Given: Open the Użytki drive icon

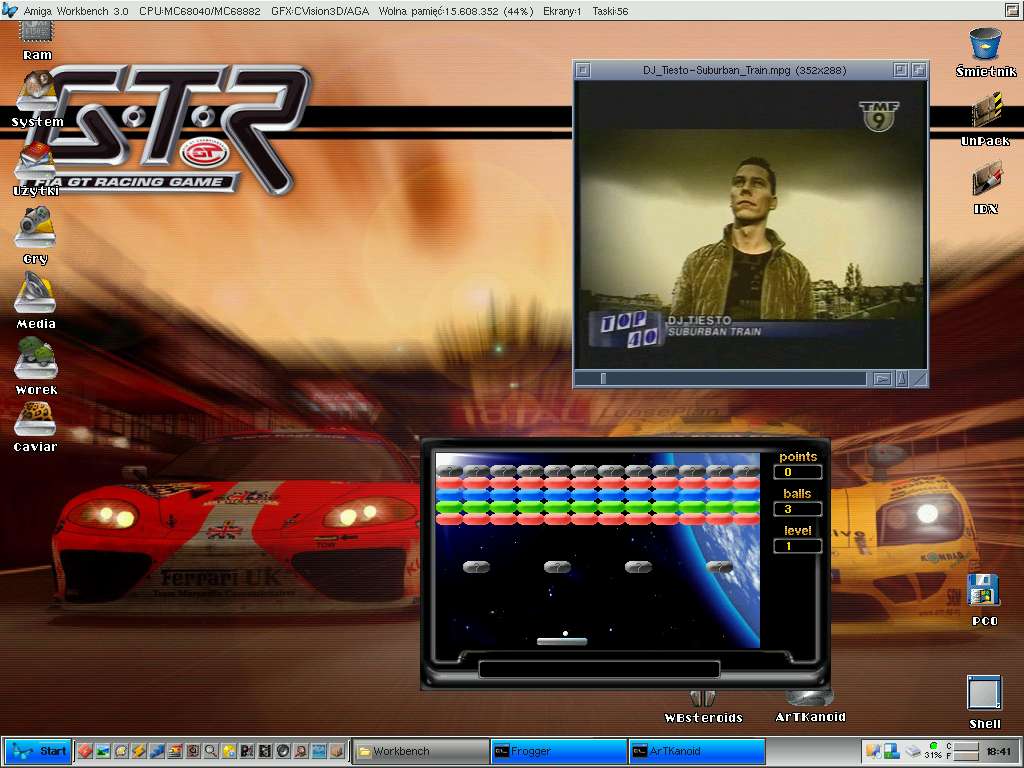Looking at the screenshot, I should 36,170.
